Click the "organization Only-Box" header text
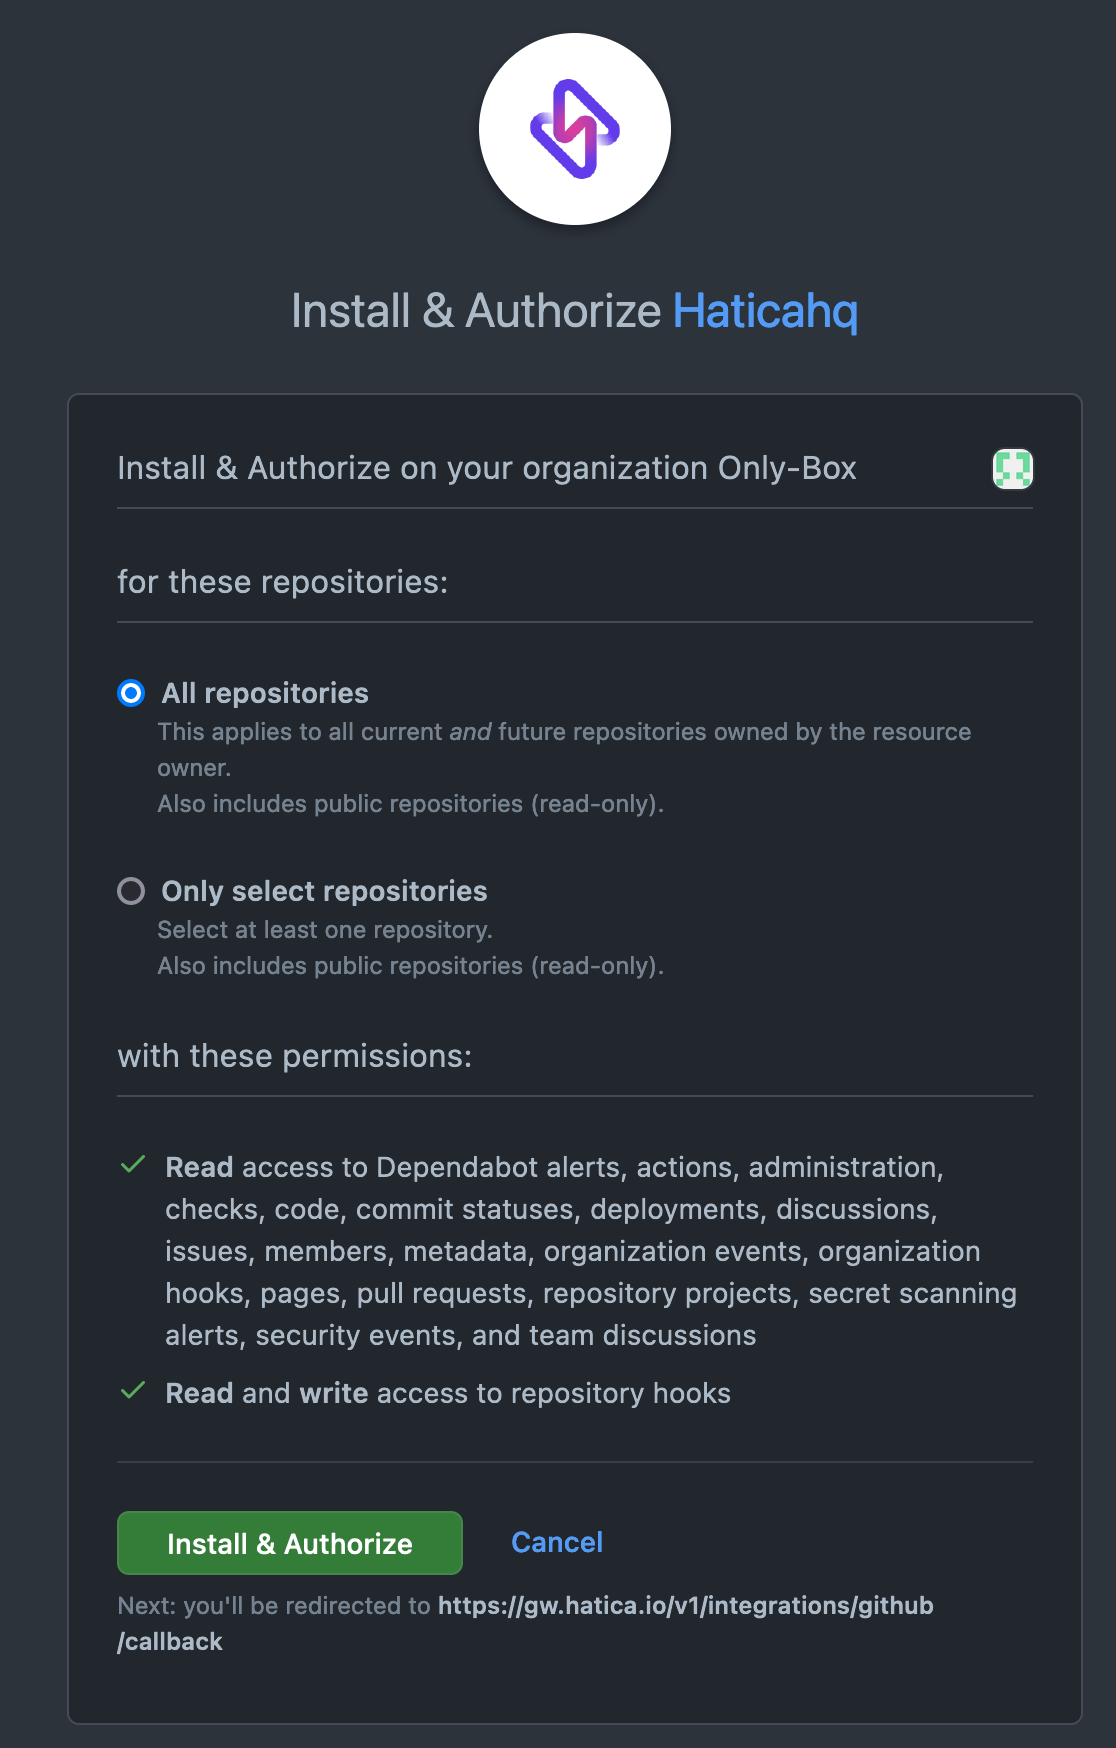Screen dimensions: 1116x1748 click(487, 468)
